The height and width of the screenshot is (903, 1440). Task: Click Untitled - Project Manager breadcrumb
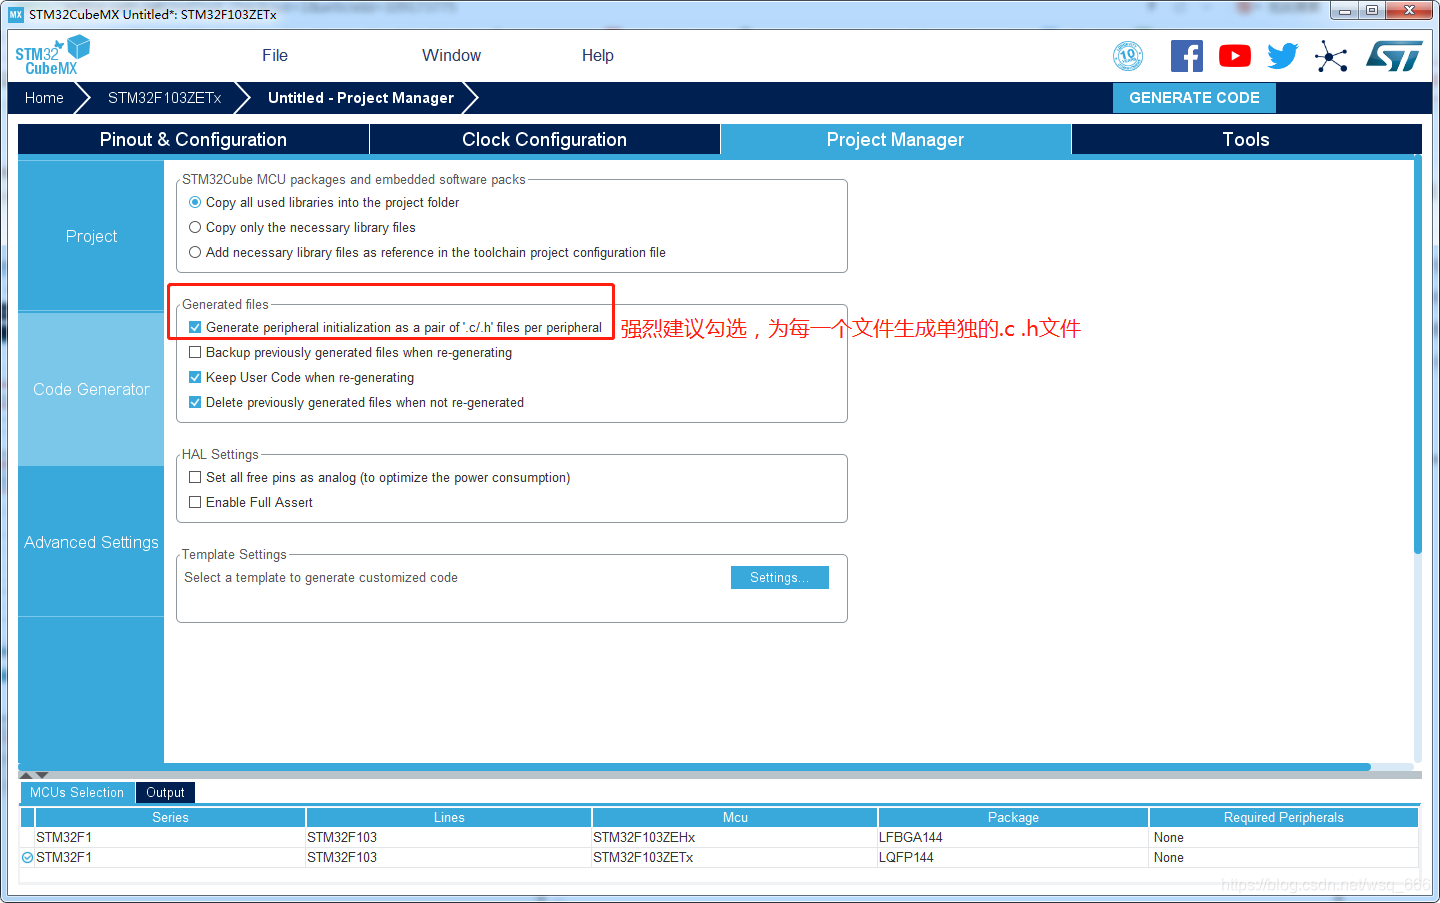pyautogui.click(x=361, y=98)
